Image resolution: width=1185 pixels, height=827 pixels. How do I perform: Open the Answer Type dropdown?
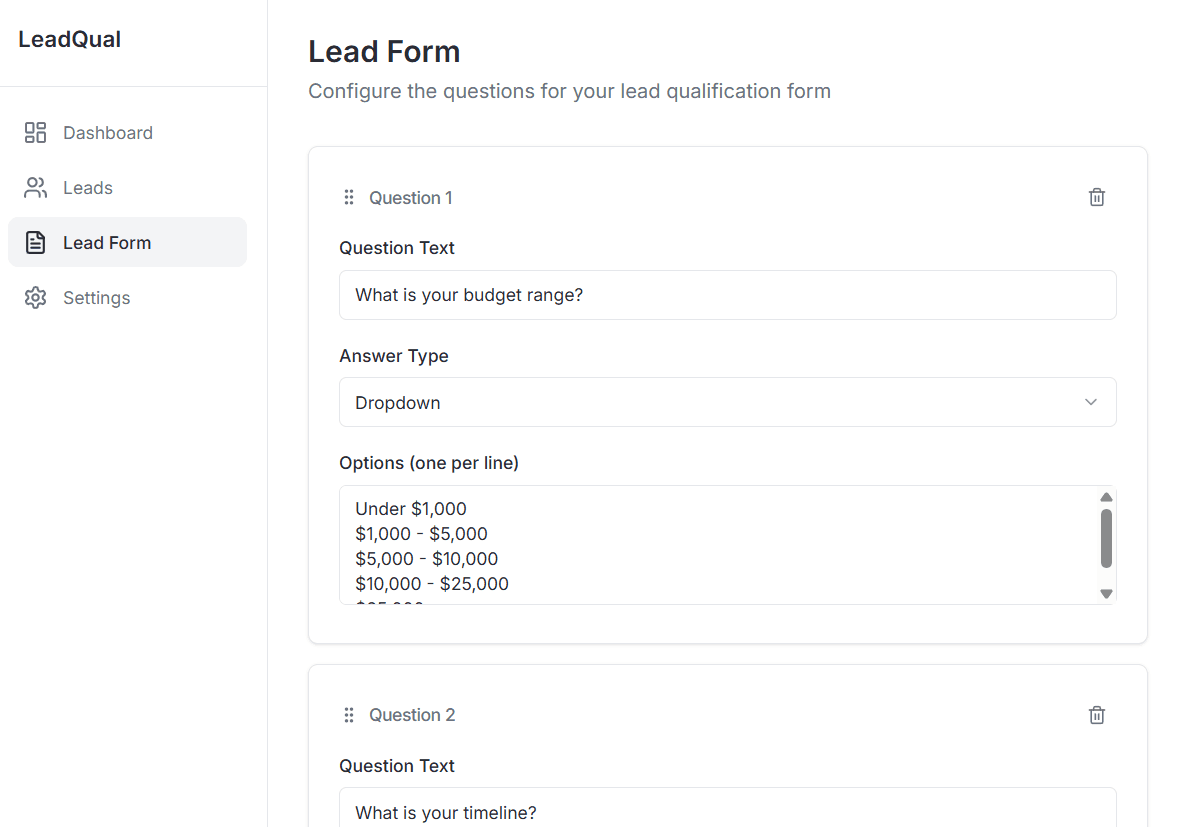click(727, 402)
